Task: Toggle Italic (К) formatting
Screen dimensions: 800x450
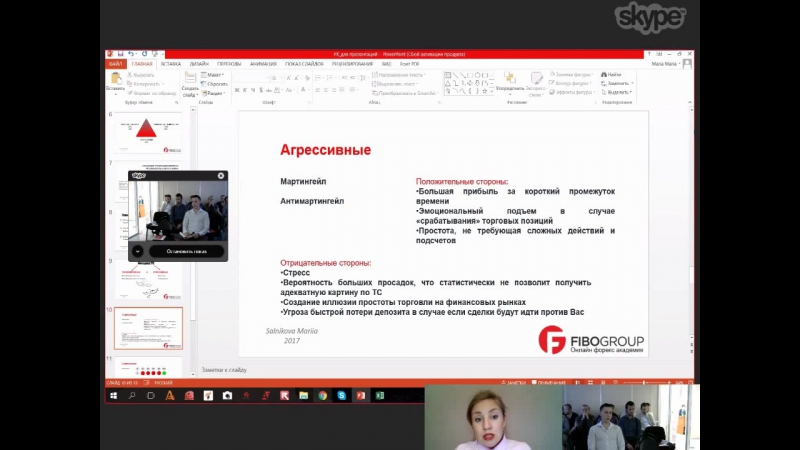Action: pyautogui.click(x=245, y=90)
